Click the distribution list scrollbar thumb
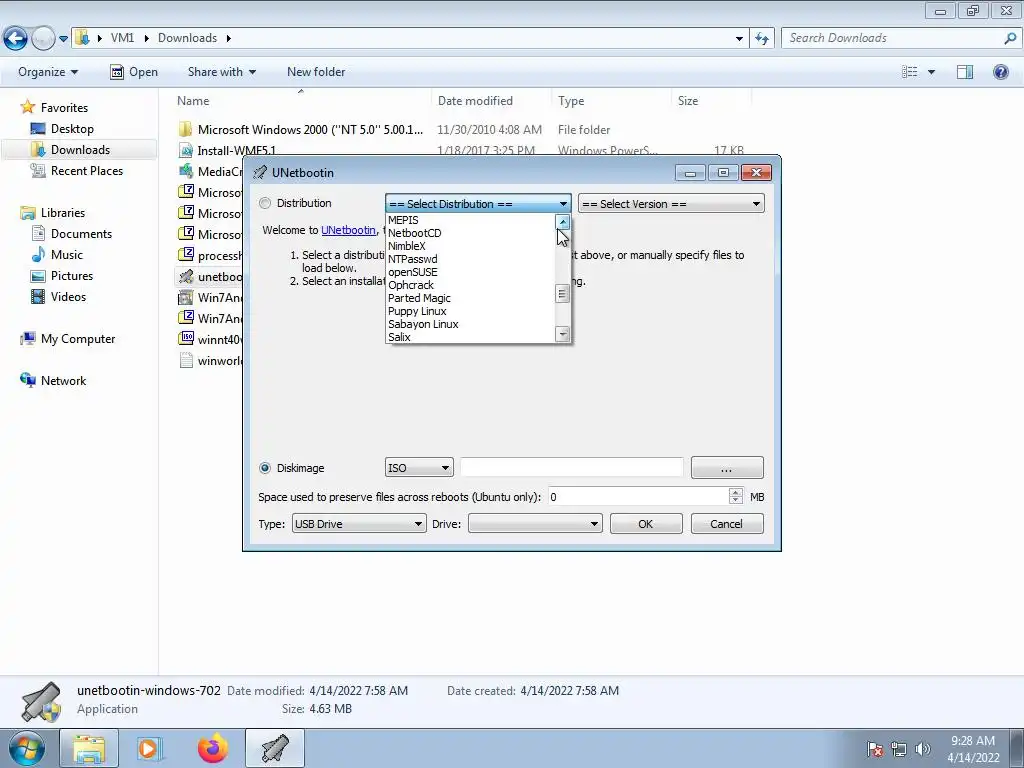This screenshot has width=1024, height=768. (563, 294)
